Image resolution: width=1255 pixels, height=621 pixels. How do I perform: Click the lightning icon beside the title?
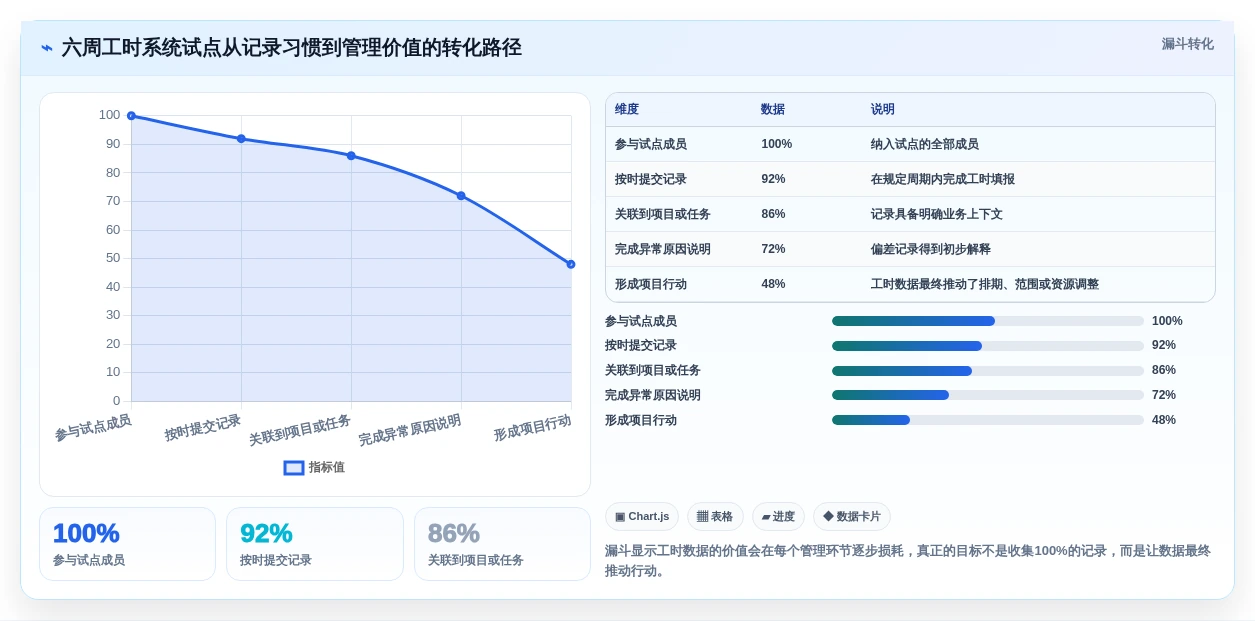[x=47, y=48]
